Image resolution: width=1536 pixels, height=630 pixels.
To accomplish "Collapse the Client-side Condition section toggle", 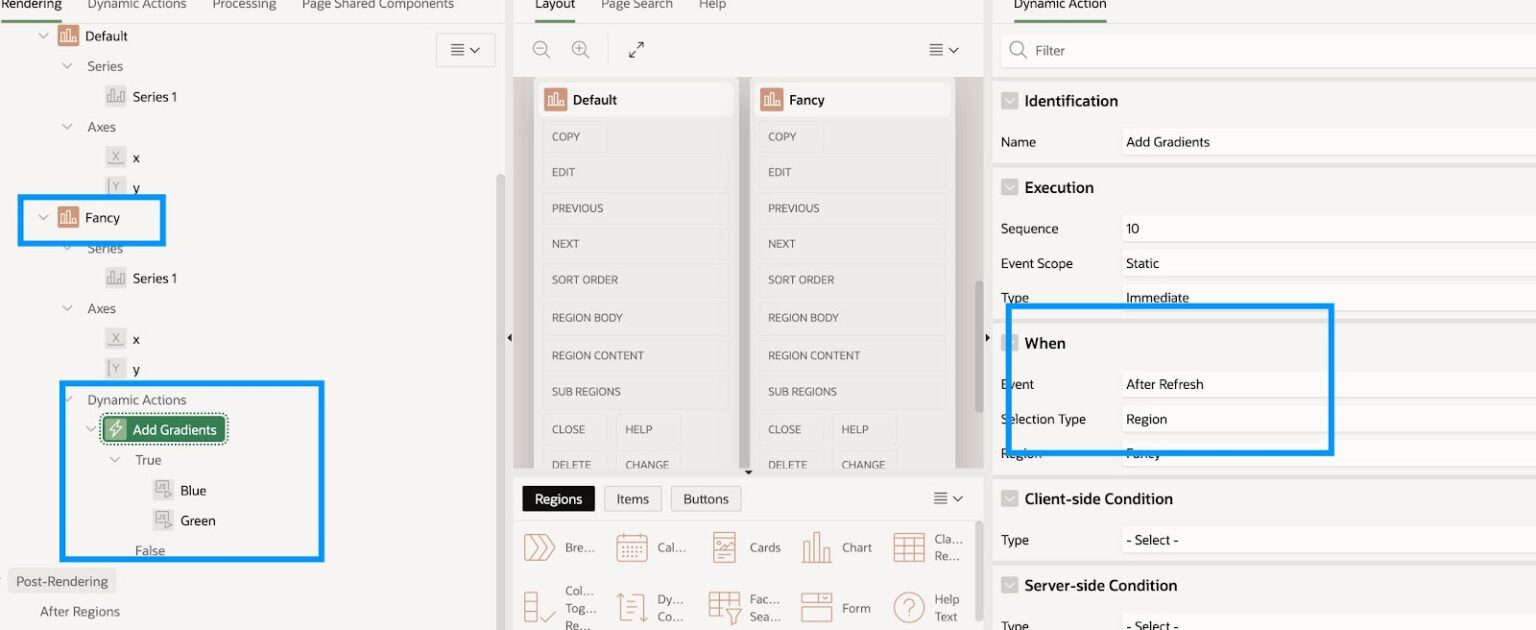I will (x=1009, y=499).
